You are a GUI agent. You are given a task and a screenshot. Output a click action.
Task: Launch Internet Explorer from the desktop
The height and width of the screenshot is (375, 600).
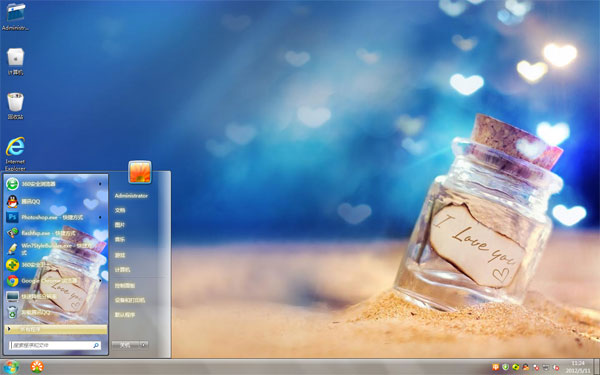click(x=15, y=154)
